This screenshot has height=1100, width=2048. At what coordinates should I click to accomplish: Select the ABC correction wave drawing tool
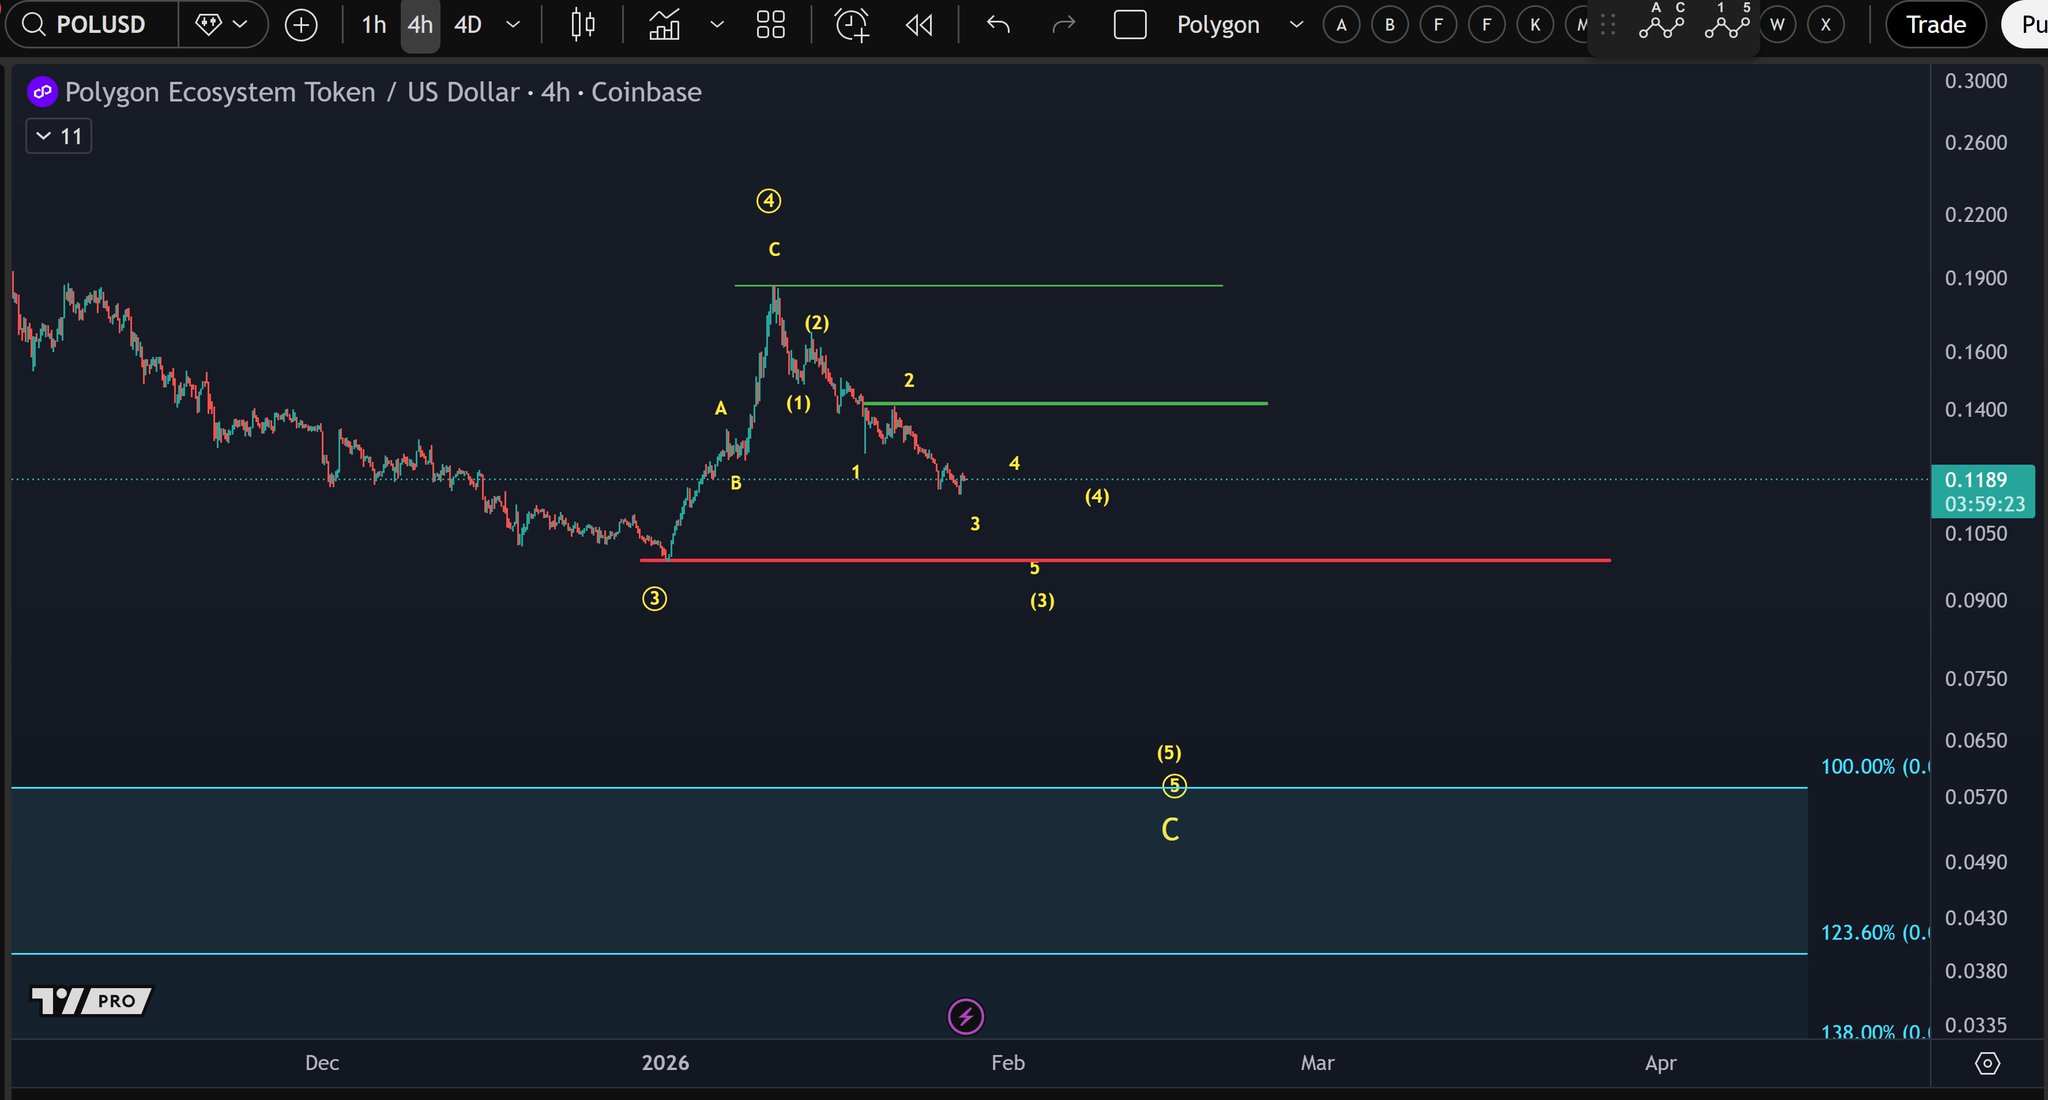click(1662, 22)
